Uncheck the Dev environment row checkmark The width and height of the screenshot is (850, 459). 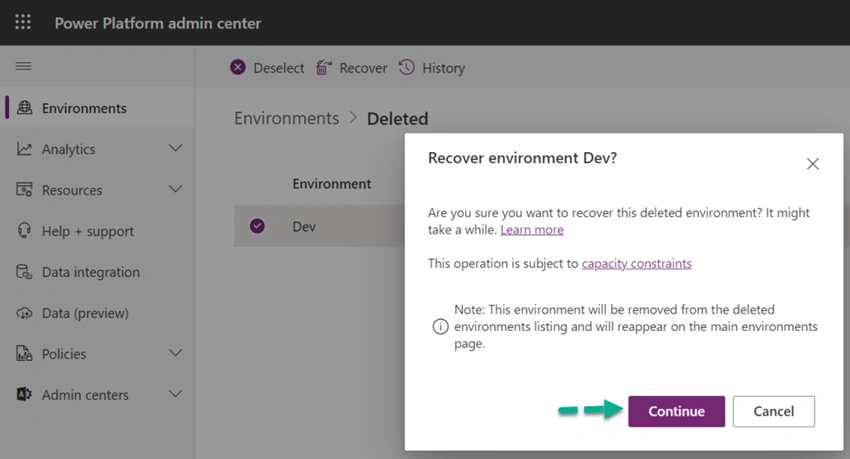click(x=257, y=226)
